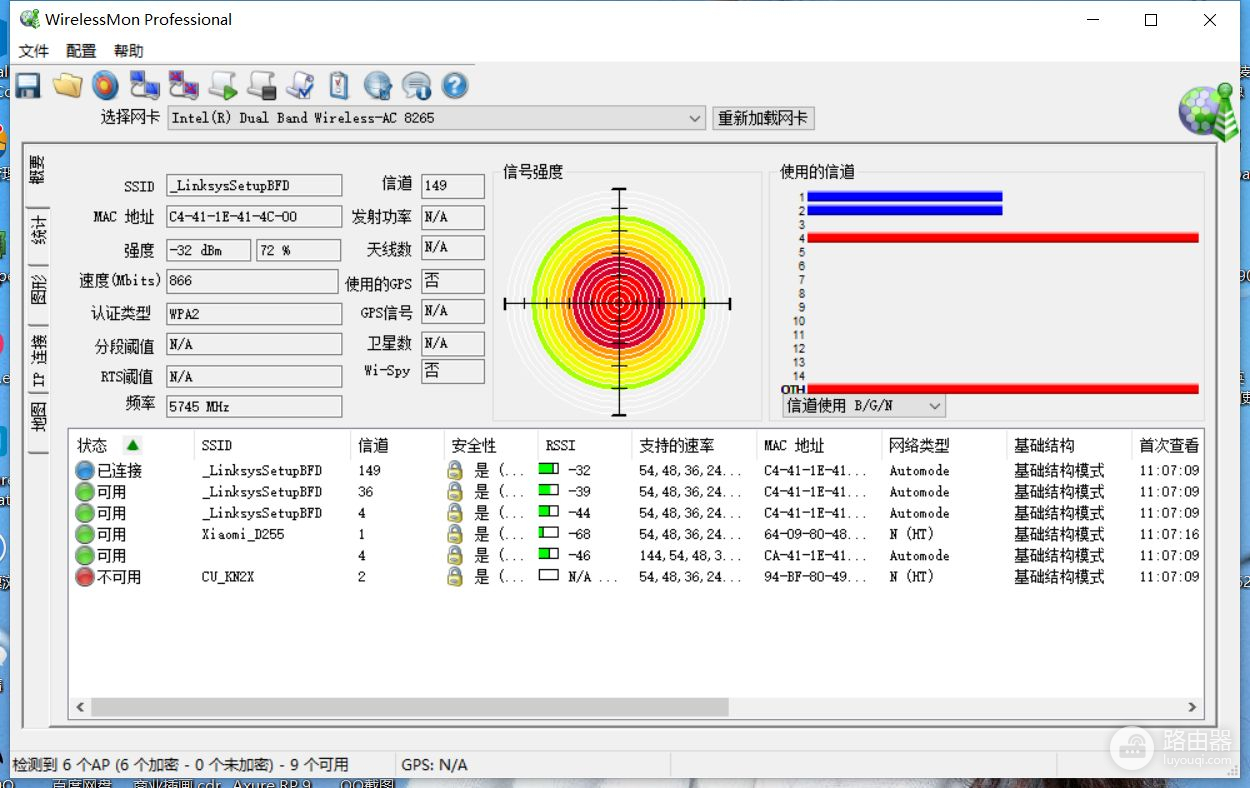Select the Xiaomi_D255 network row
The width and height of the screenshot is (1250, 788).
(243, 534)
